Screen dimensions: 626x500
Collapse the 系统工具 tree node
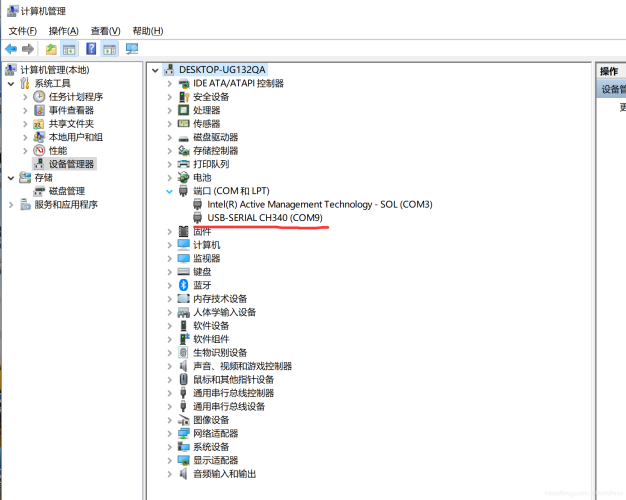(x=11, y=83)
